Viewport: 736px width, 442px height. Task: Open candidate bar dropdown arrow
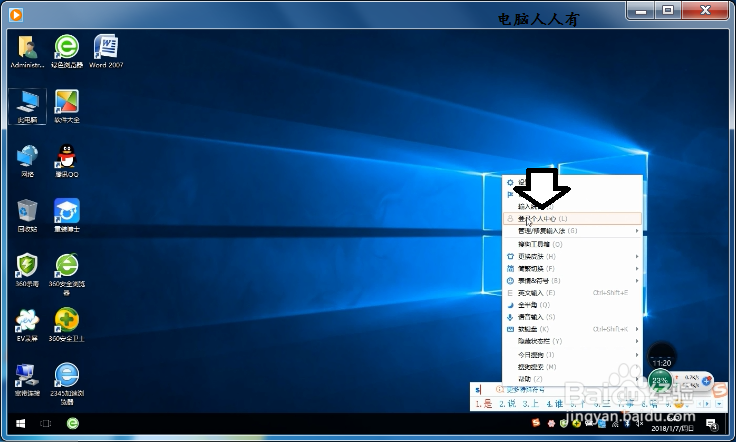click(x=720, y=404)
